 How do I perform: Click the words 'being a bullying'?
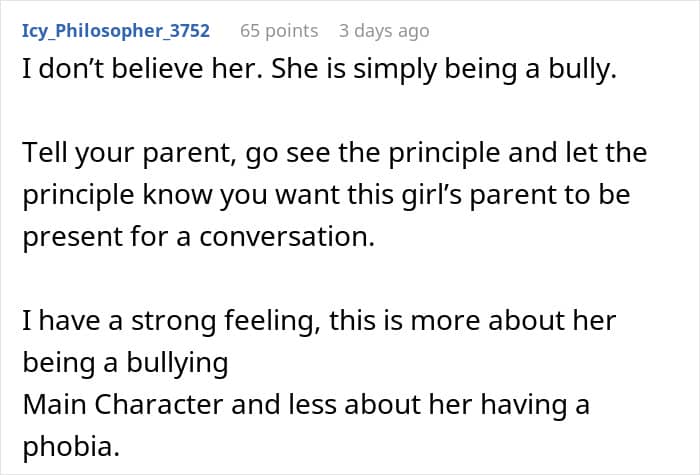[x=125, y=363]
